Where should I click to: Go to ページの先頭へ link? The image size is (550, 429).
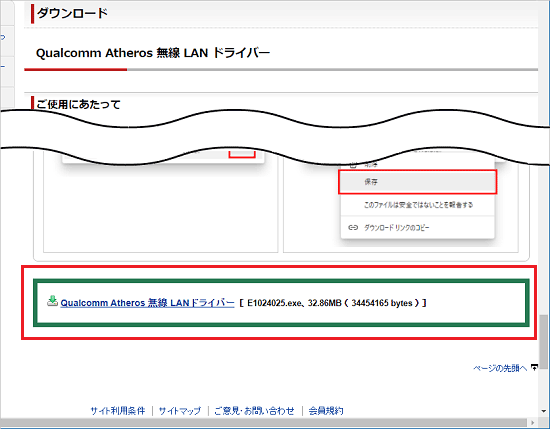tap(500, 368)
